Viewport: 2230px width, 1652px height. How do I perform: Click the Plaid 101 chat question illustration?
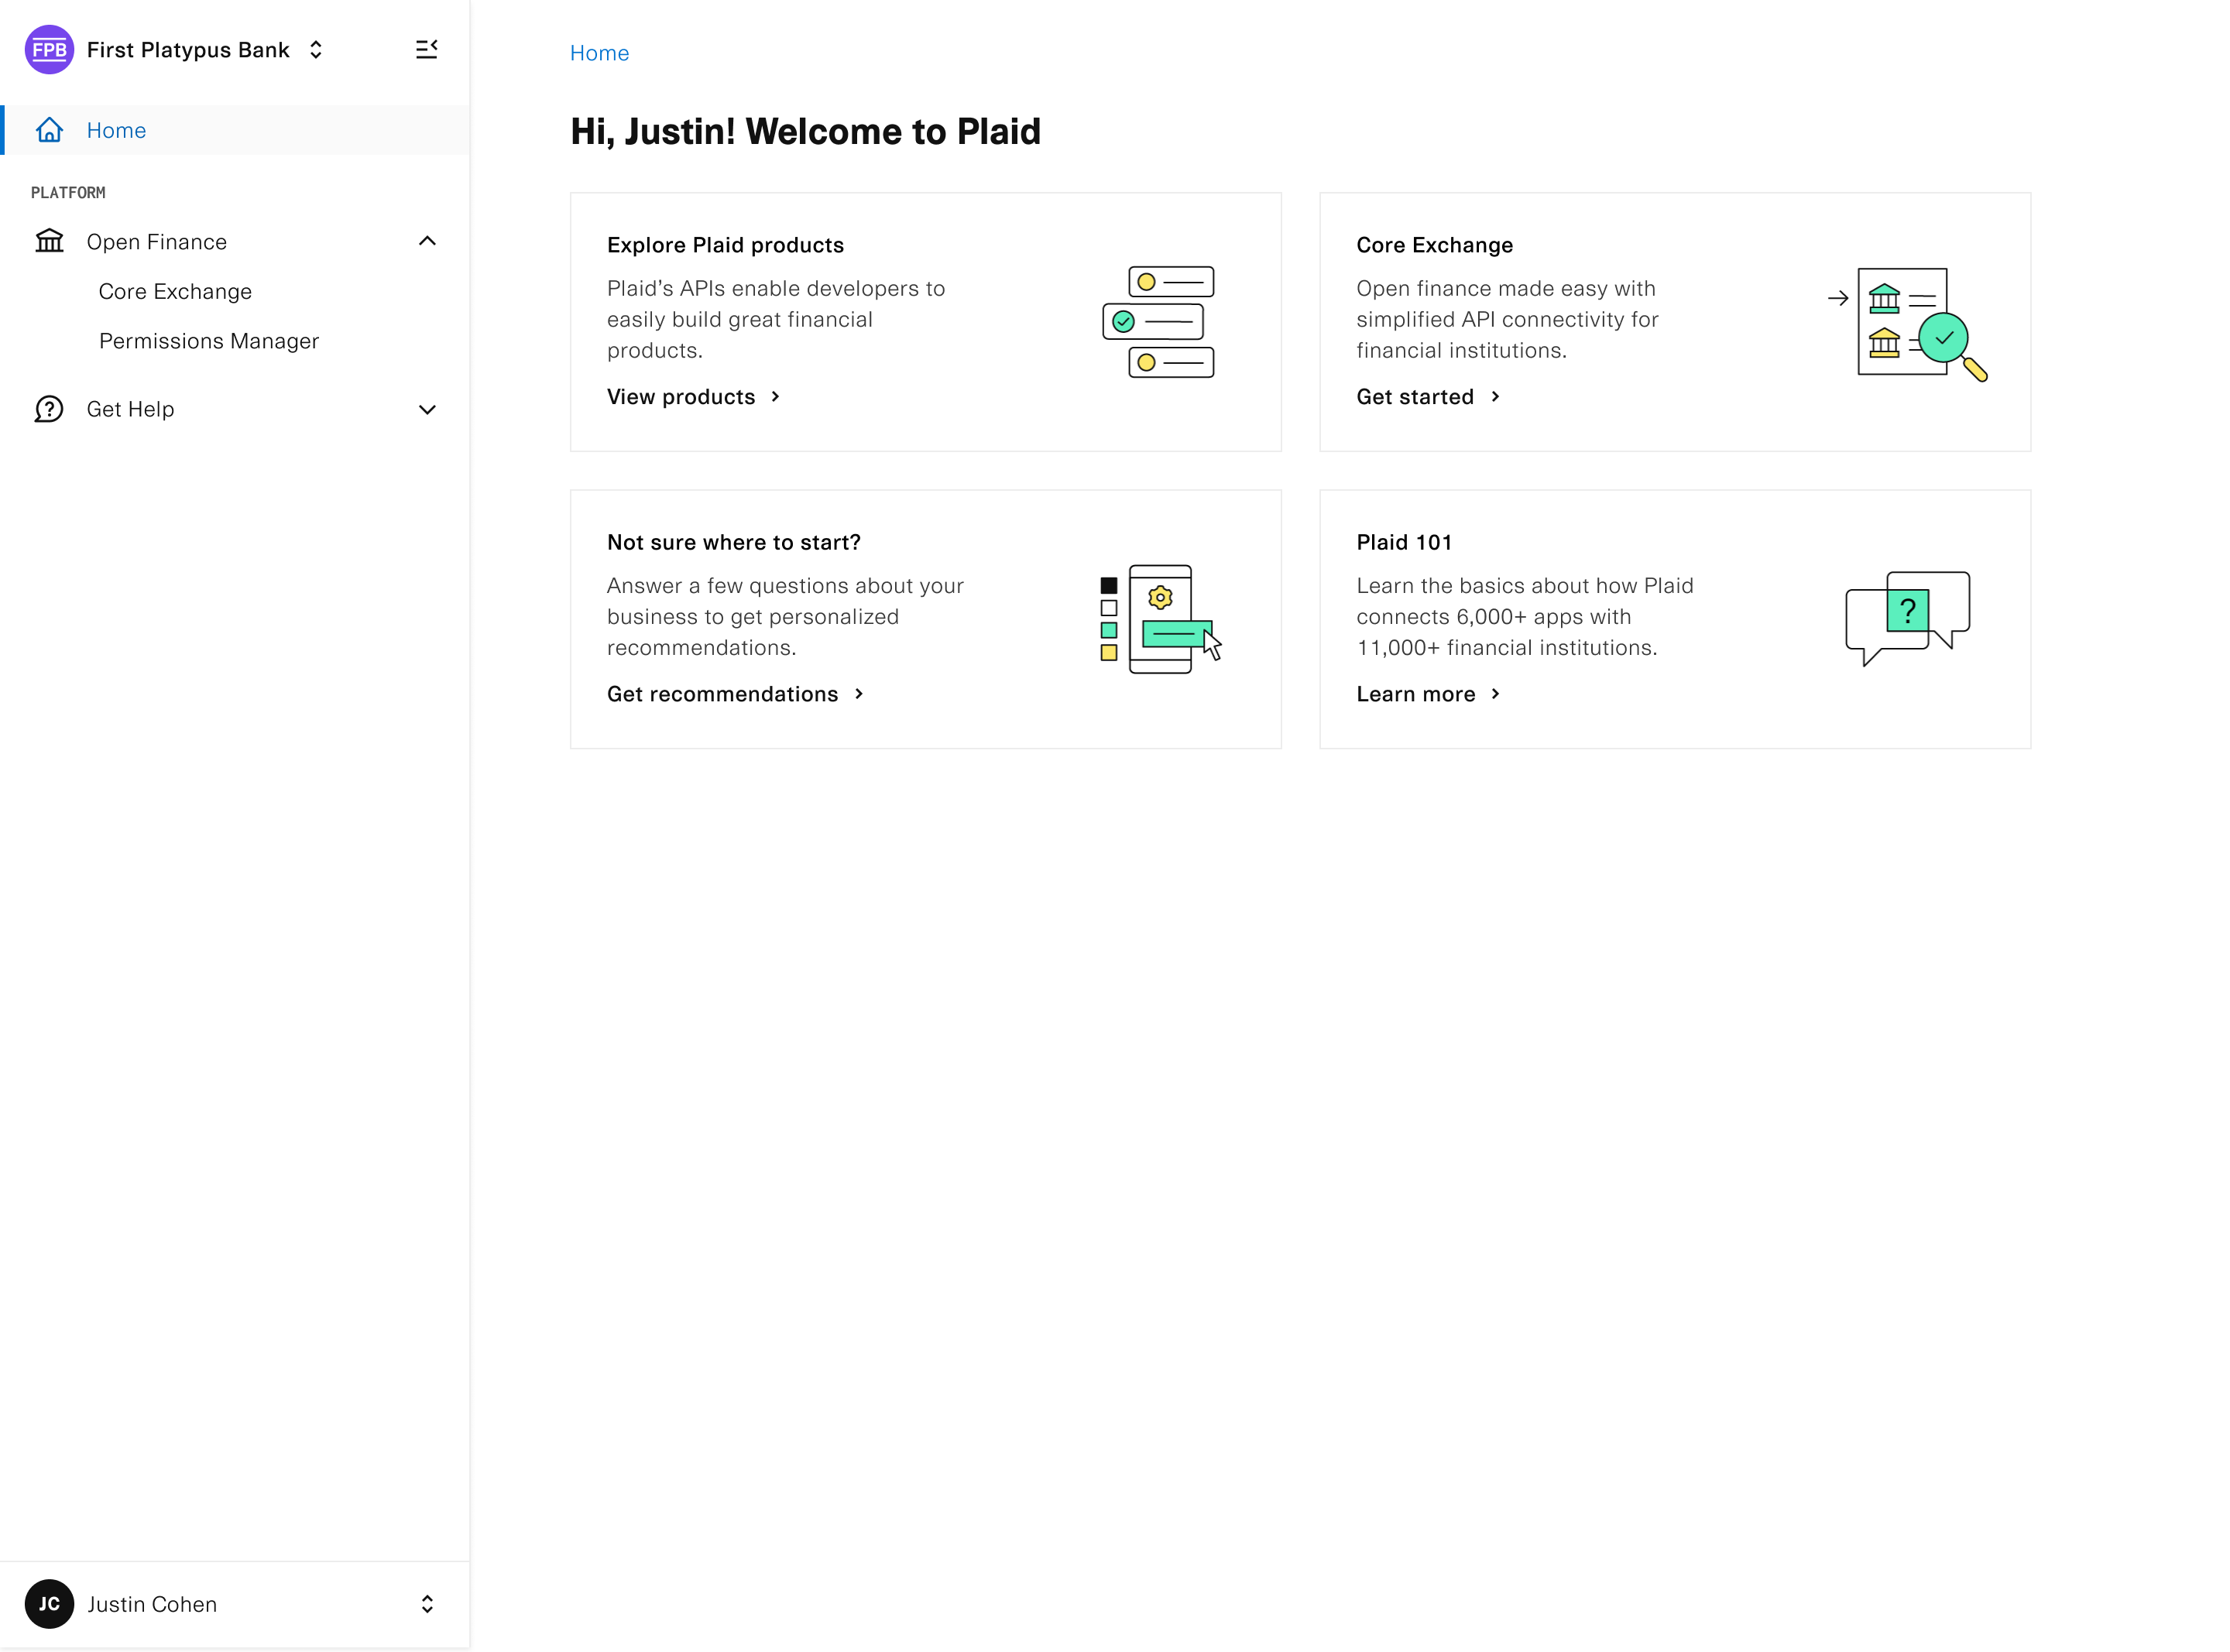click(1907, 618)
